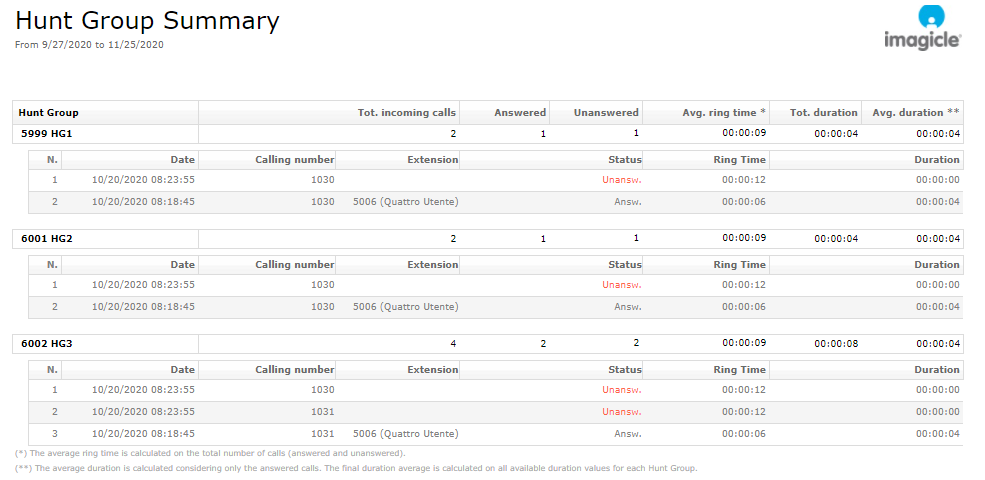
Task: Click the report date range subtitle
Action: (x=89, y=45)
